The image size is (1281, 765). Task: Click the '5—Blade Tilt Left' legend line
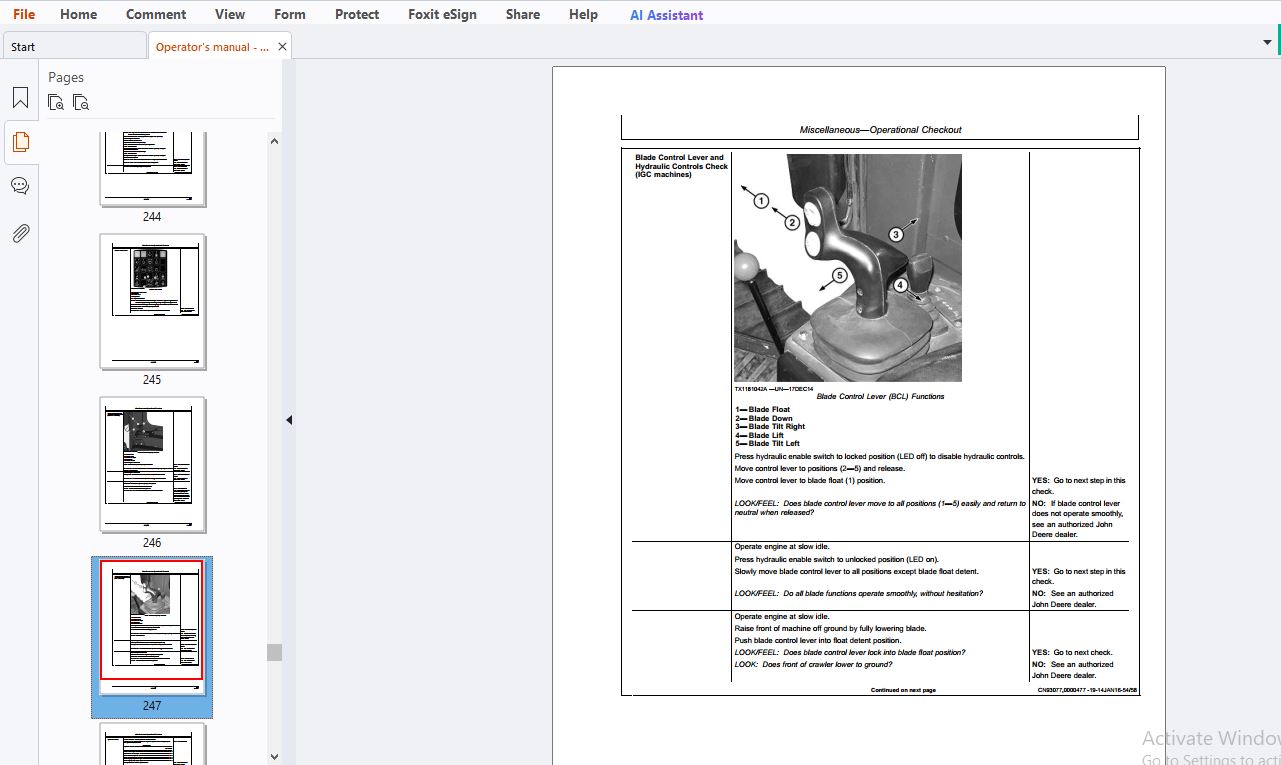pyautogui.click(x=767, y=444)
